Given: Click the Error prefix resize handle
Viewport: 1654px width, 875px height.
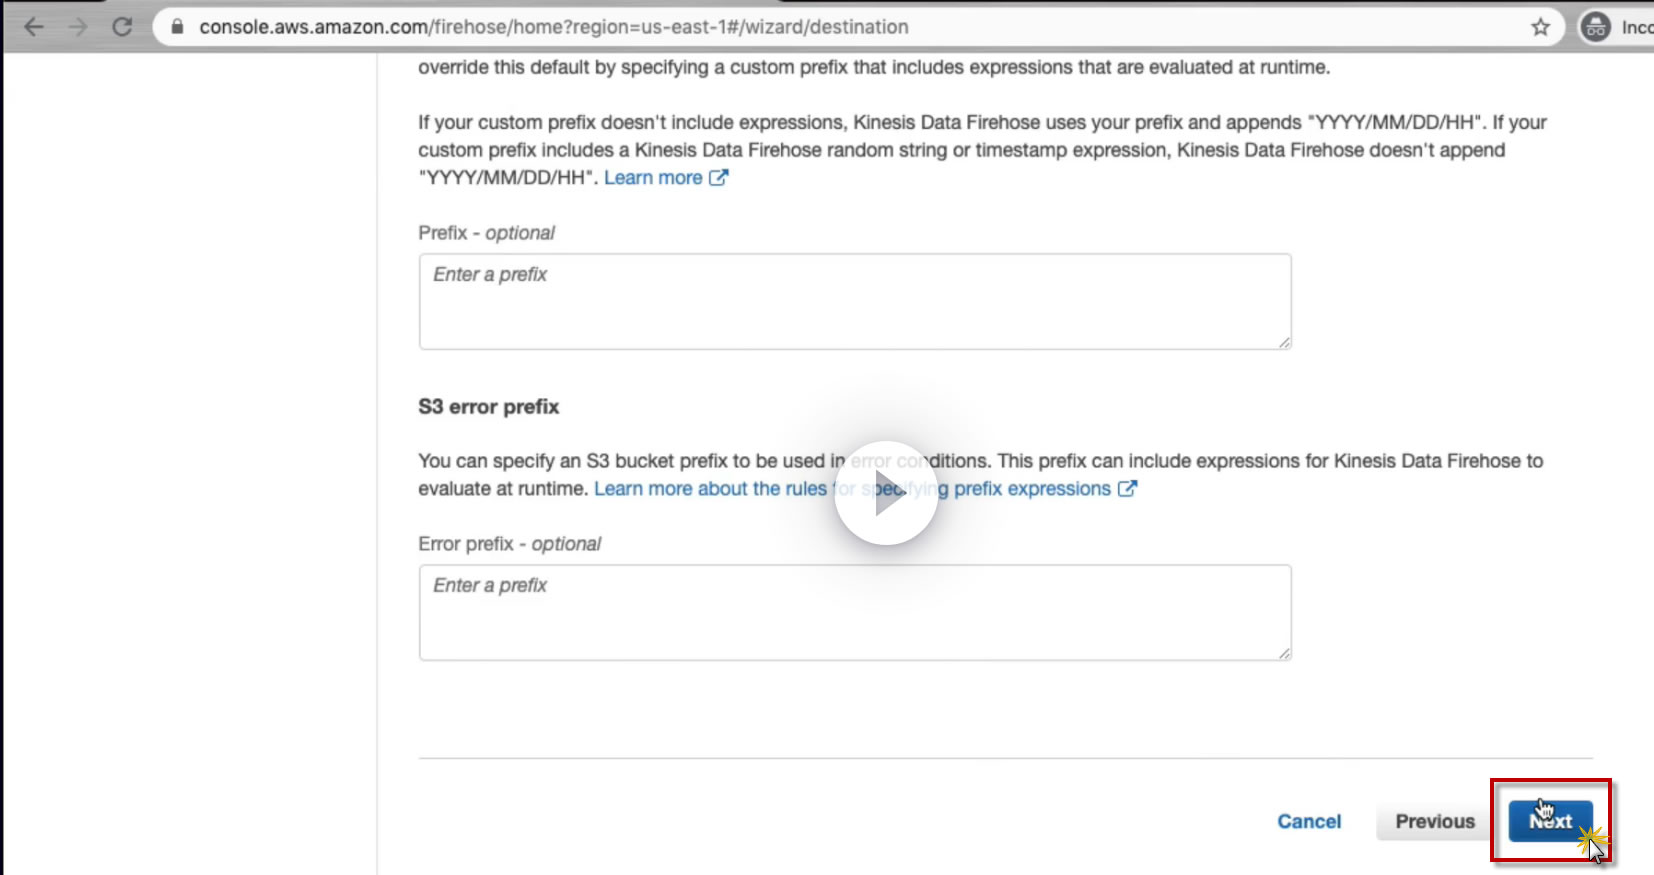Looking at the screenshot, I should click(1284, 653).
